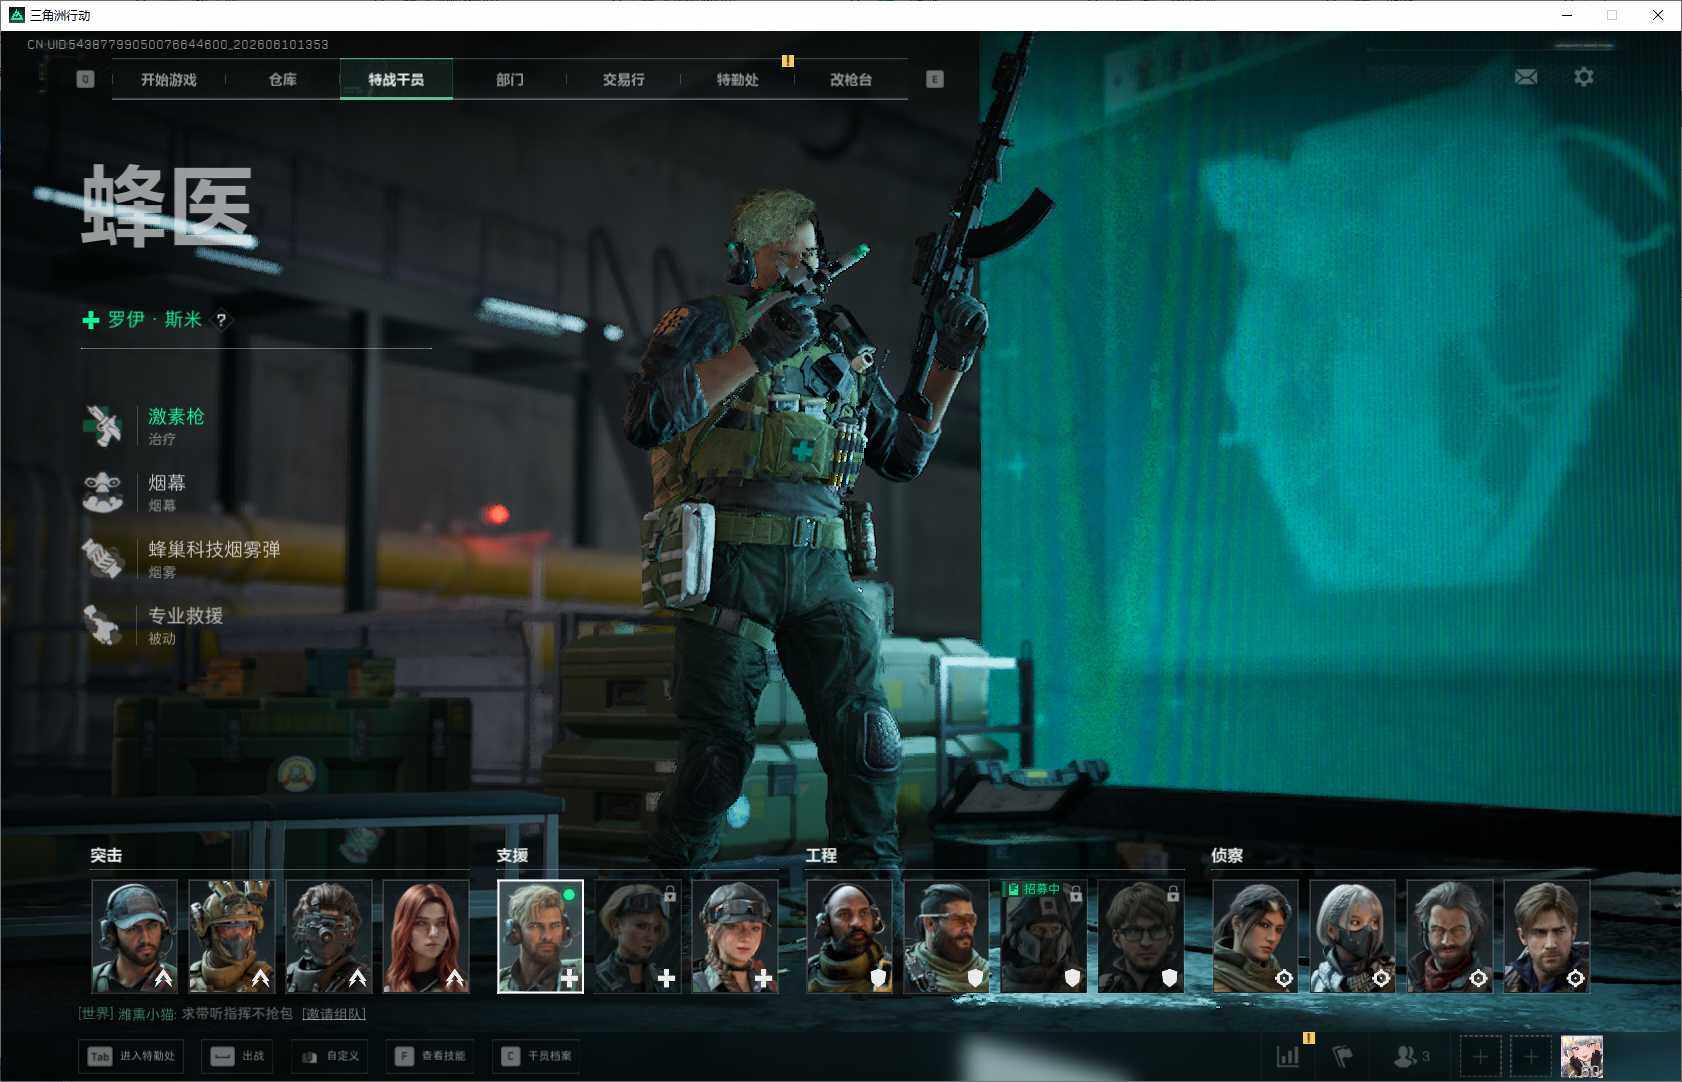Select the bearded red-scarf 侦察 operator
The height and width of the screenshot is (1082, 1682).
tap(1449, 936)
